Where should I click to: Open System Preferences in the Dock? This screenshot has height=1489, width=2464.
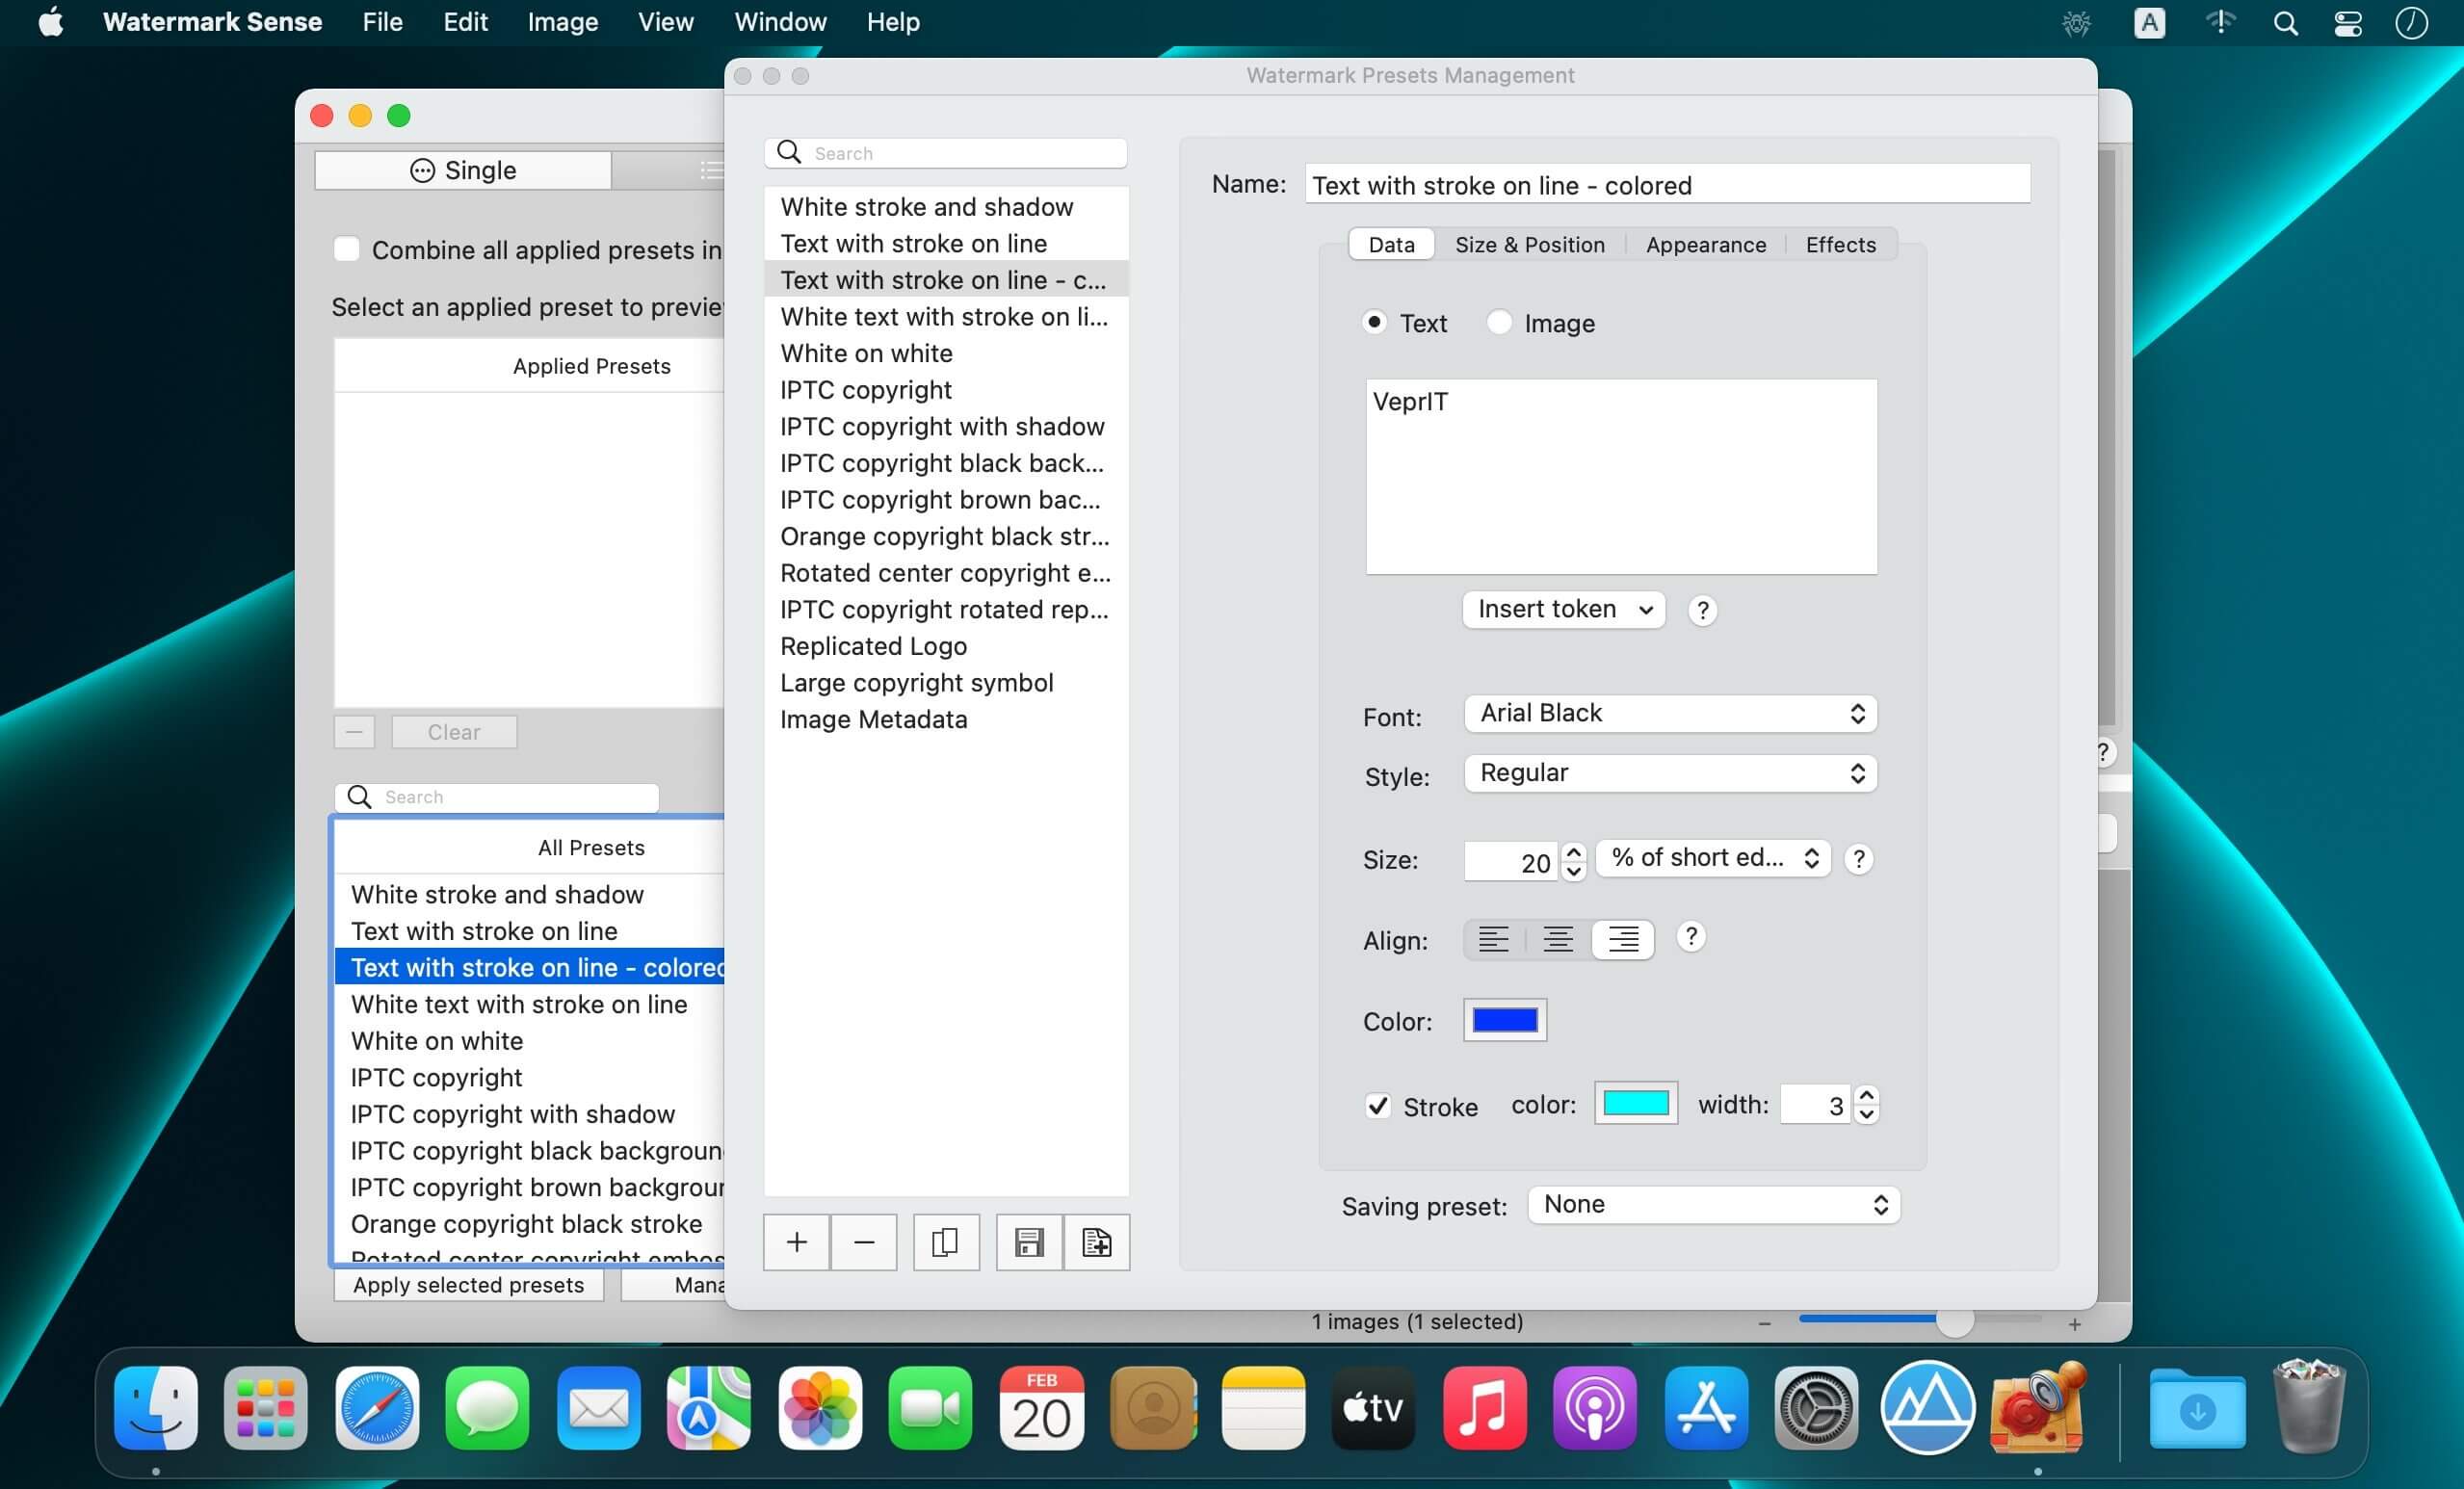pyautogui.click(x=1816, y=1407)
